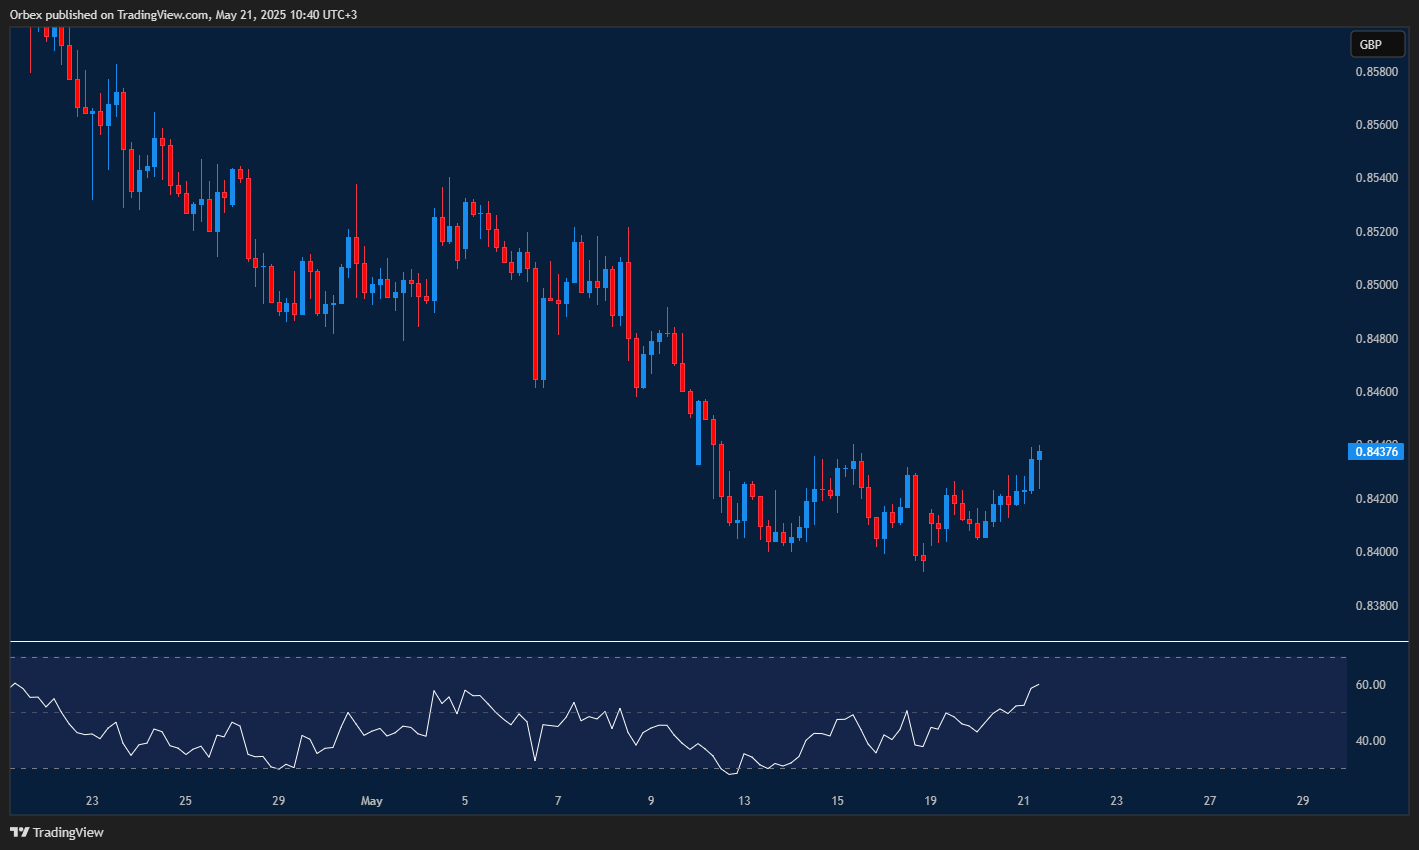
Task: Click the RSI dip near May 13
Action: pyautogui.click(x=729, y=773)
